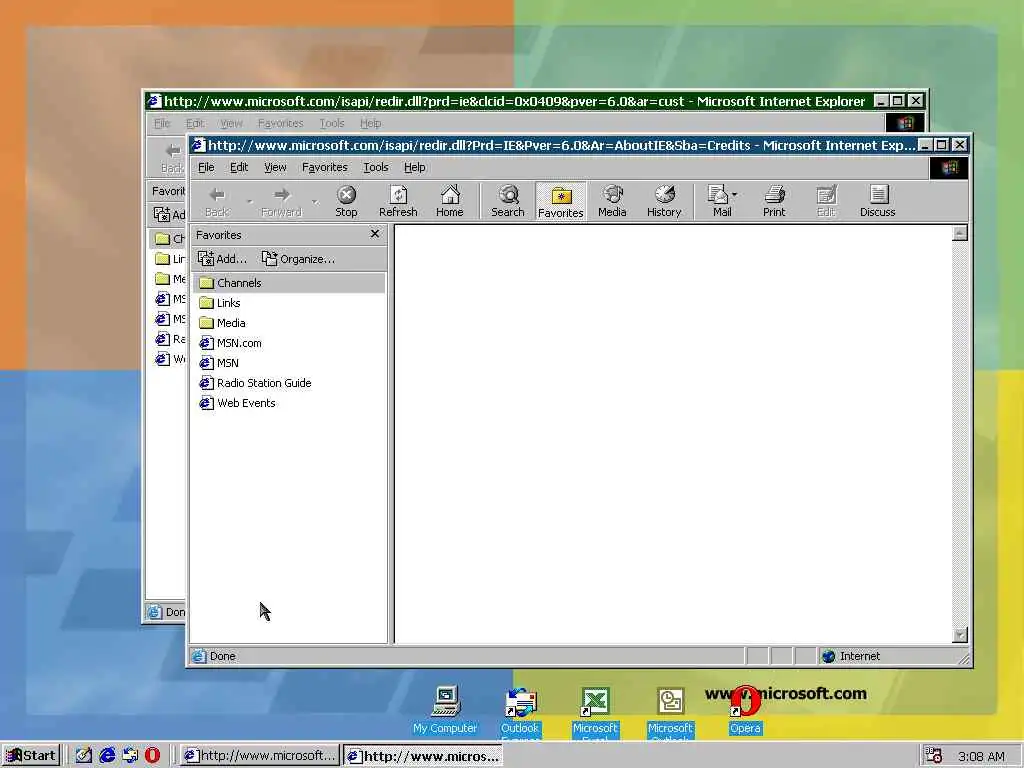Select the Outlook Express desktop shortcut
Viewport: 1024px width, 768px height.
tap(520, 713)
